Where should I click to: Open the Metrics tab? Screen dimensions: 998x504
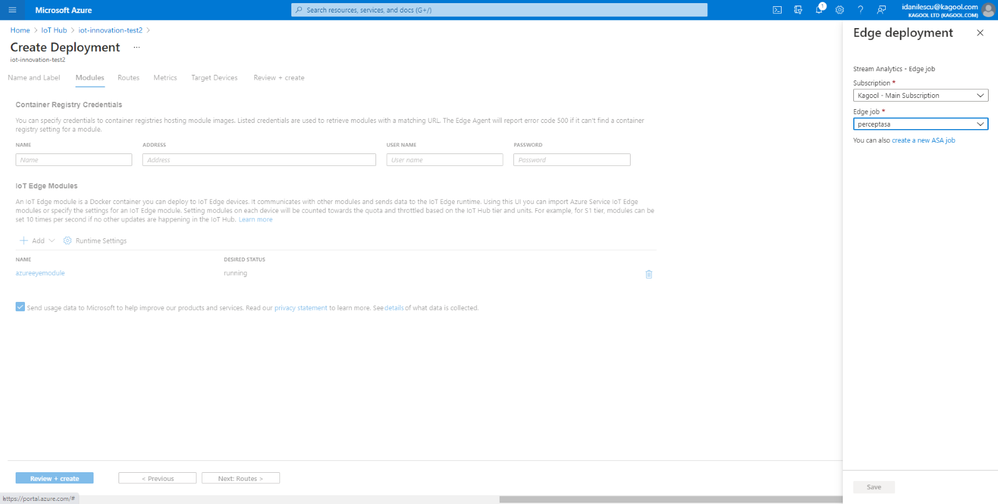pyautogui.click(x=165, y=78)
